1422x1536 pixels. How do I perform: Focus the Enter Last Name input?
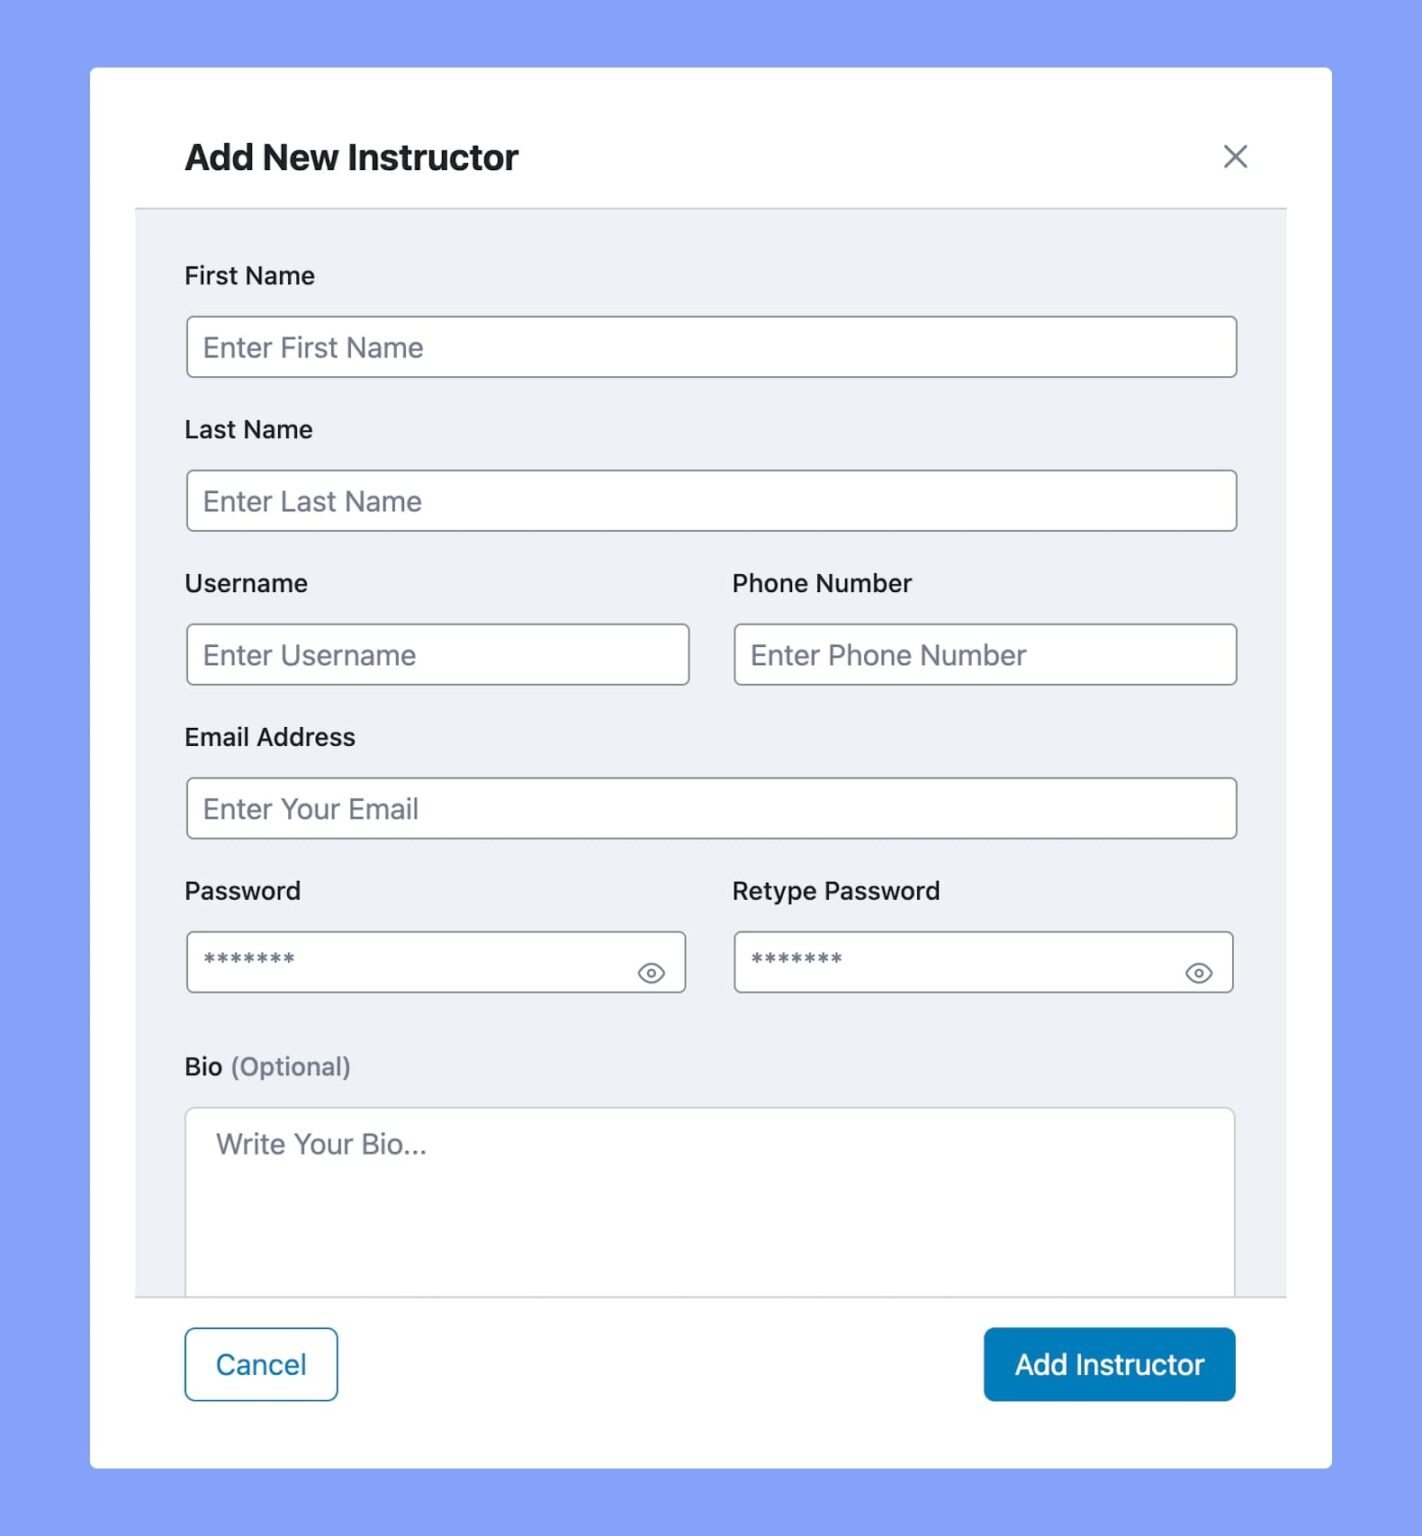711,501
